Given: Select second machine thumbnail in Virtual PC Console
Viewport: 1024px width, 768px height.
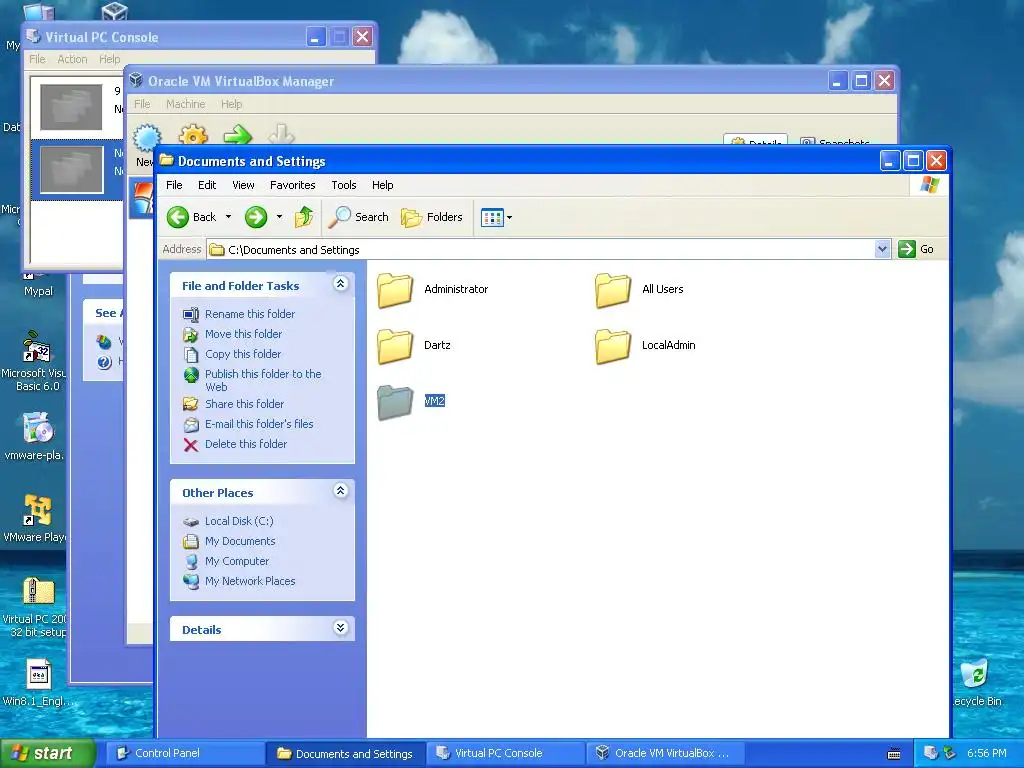Looking at the screenshot, I should pyautogui.click(x=71, y=170).
